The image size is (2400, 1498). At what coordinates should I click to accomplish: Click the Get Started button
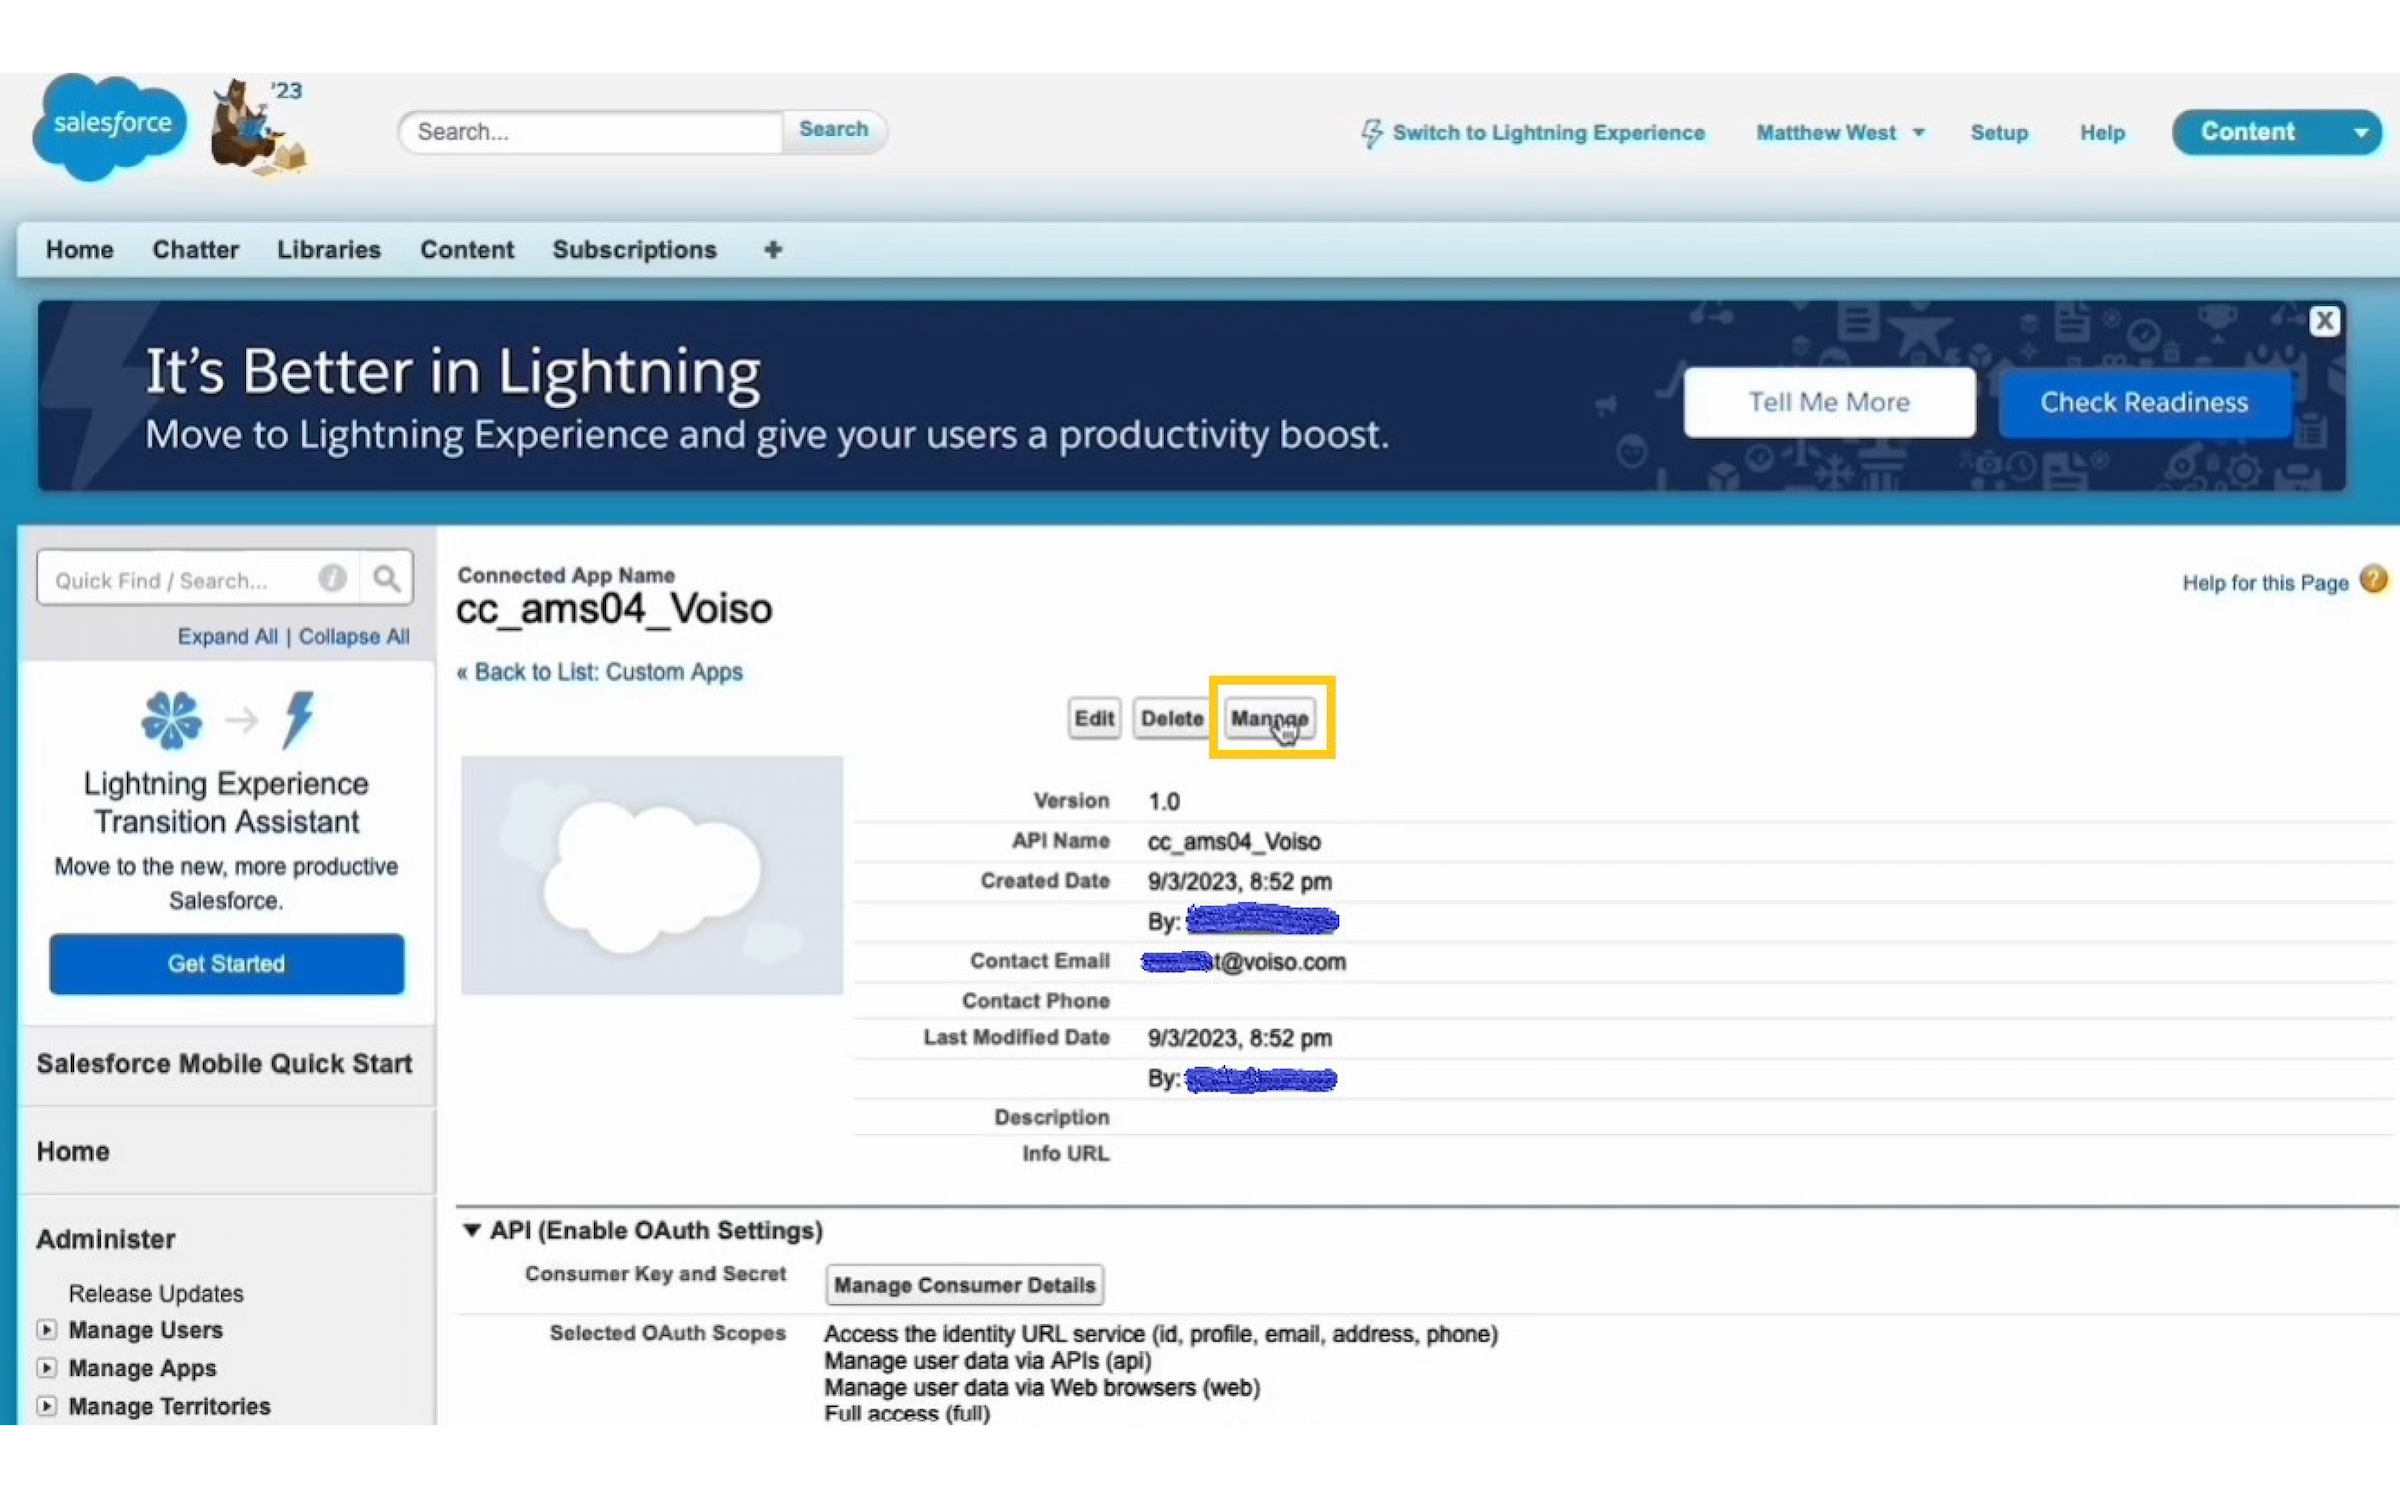point(227,964)
